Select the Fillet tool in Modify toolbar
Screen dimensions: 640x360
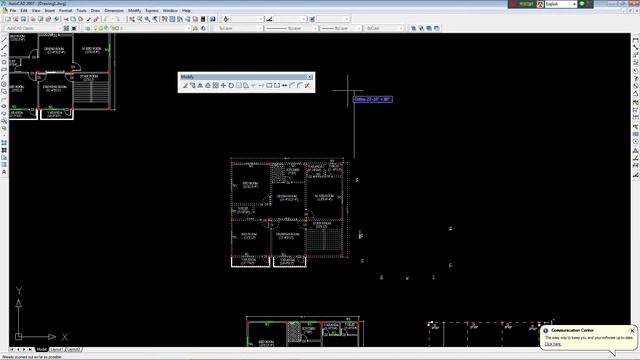pos(300,85)
